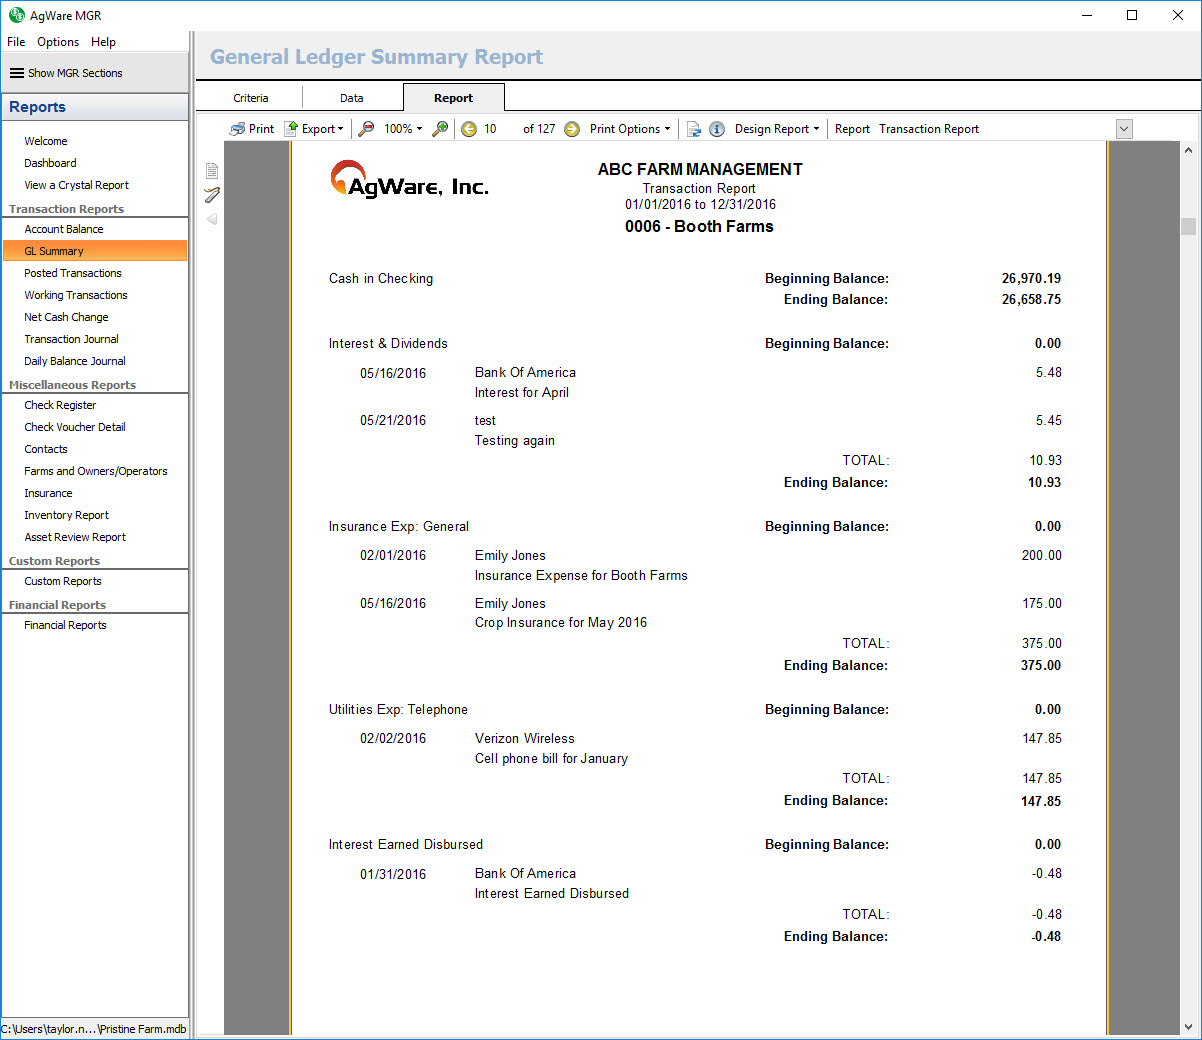
Task: Click the blue information icon
Action: click(x=717, y=129)
